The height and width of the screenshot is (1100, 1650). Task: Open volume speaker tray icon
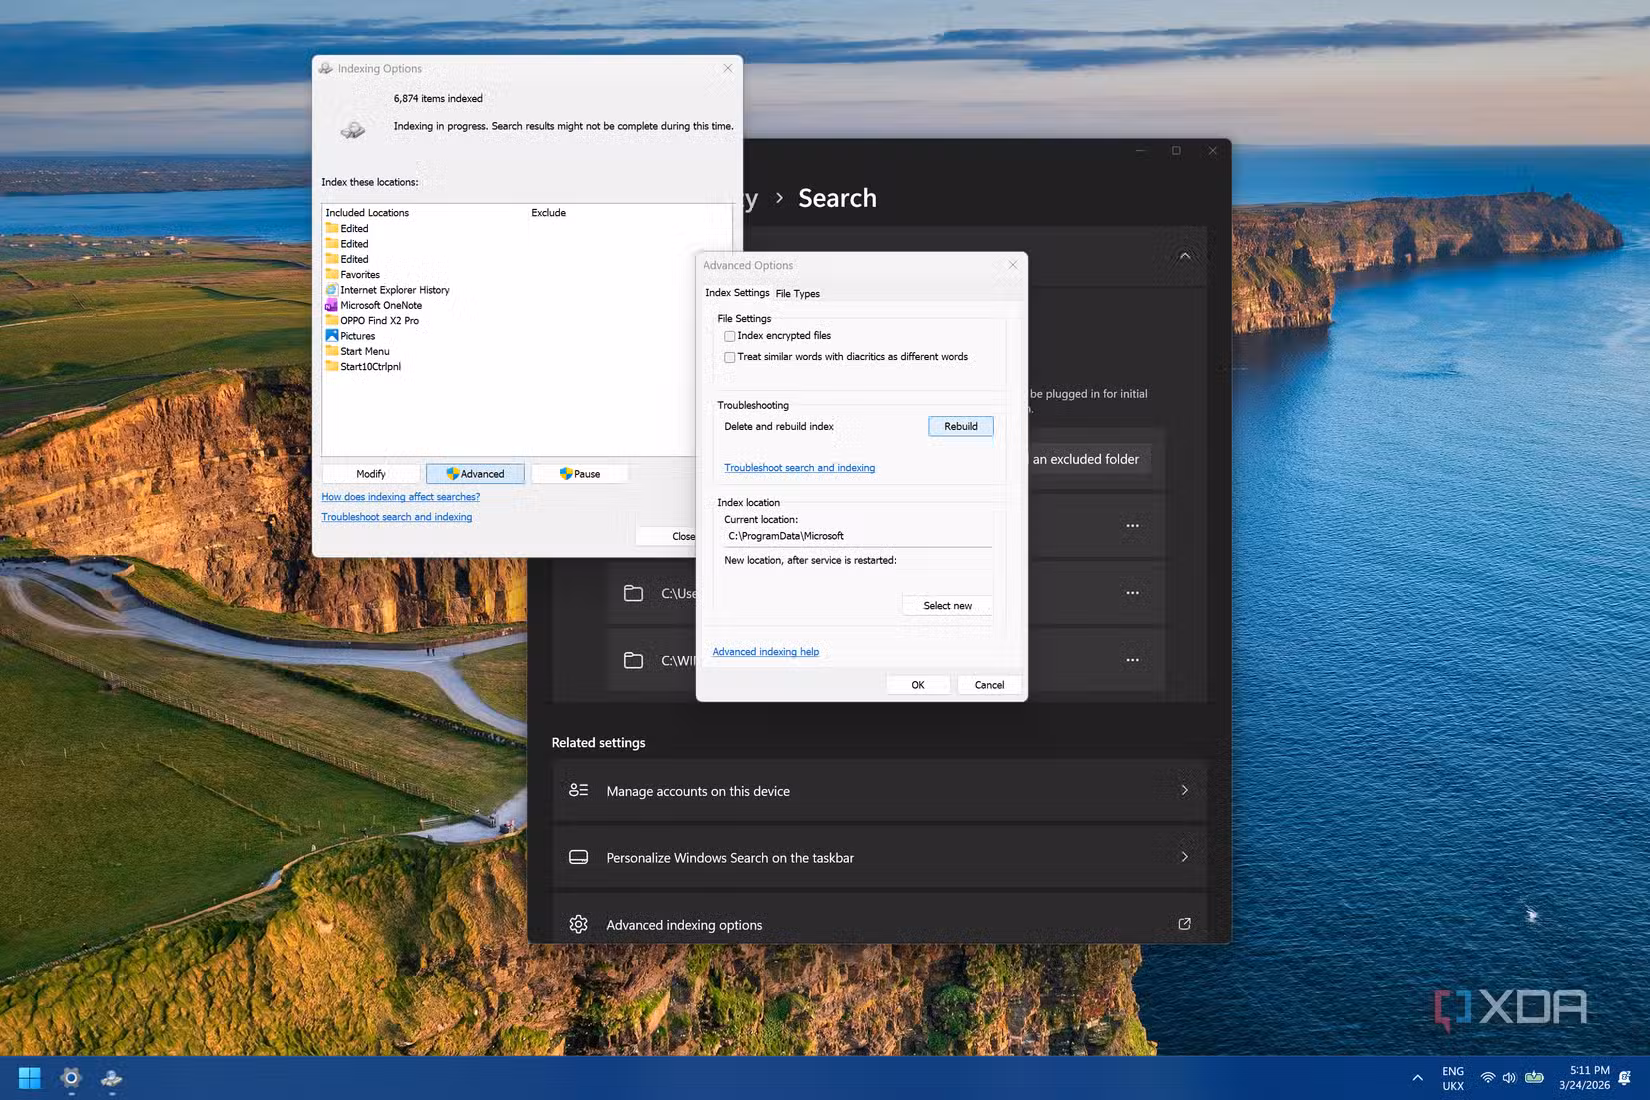click(x=1509, y=1078)
